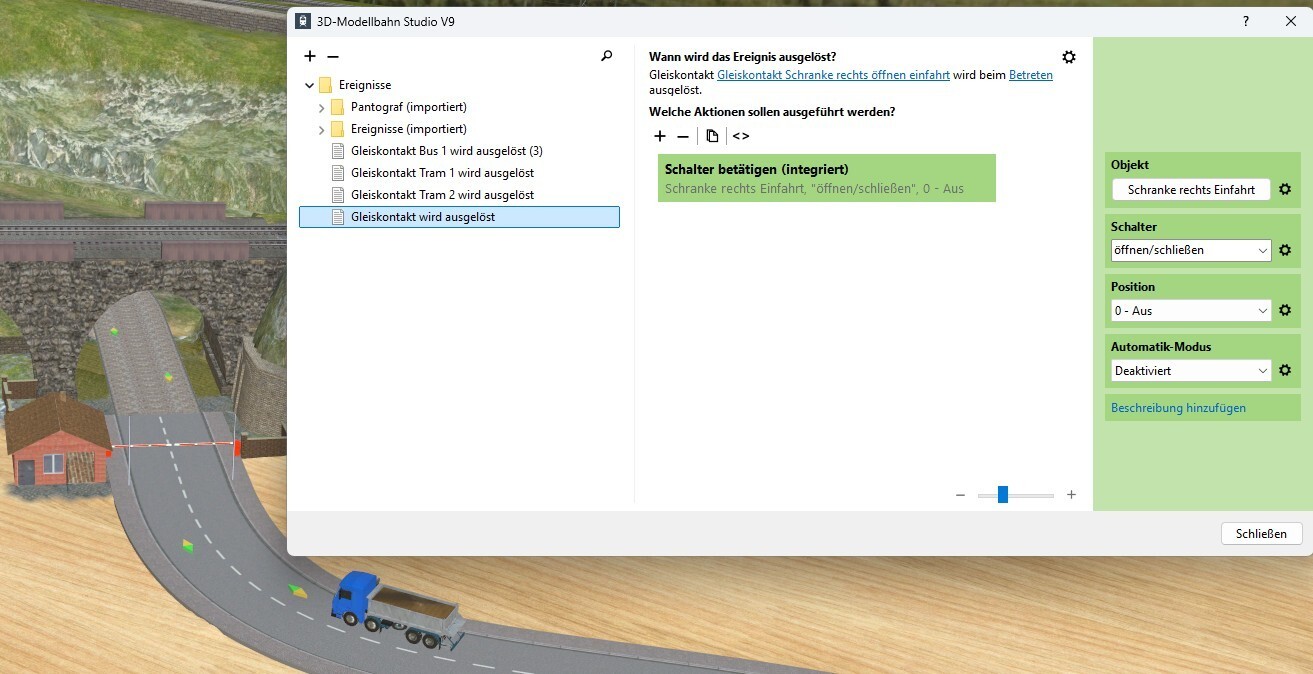Add a new event with the plus icon above the event tree
This screenshot has height=674, width=1313.
[310, 57]
